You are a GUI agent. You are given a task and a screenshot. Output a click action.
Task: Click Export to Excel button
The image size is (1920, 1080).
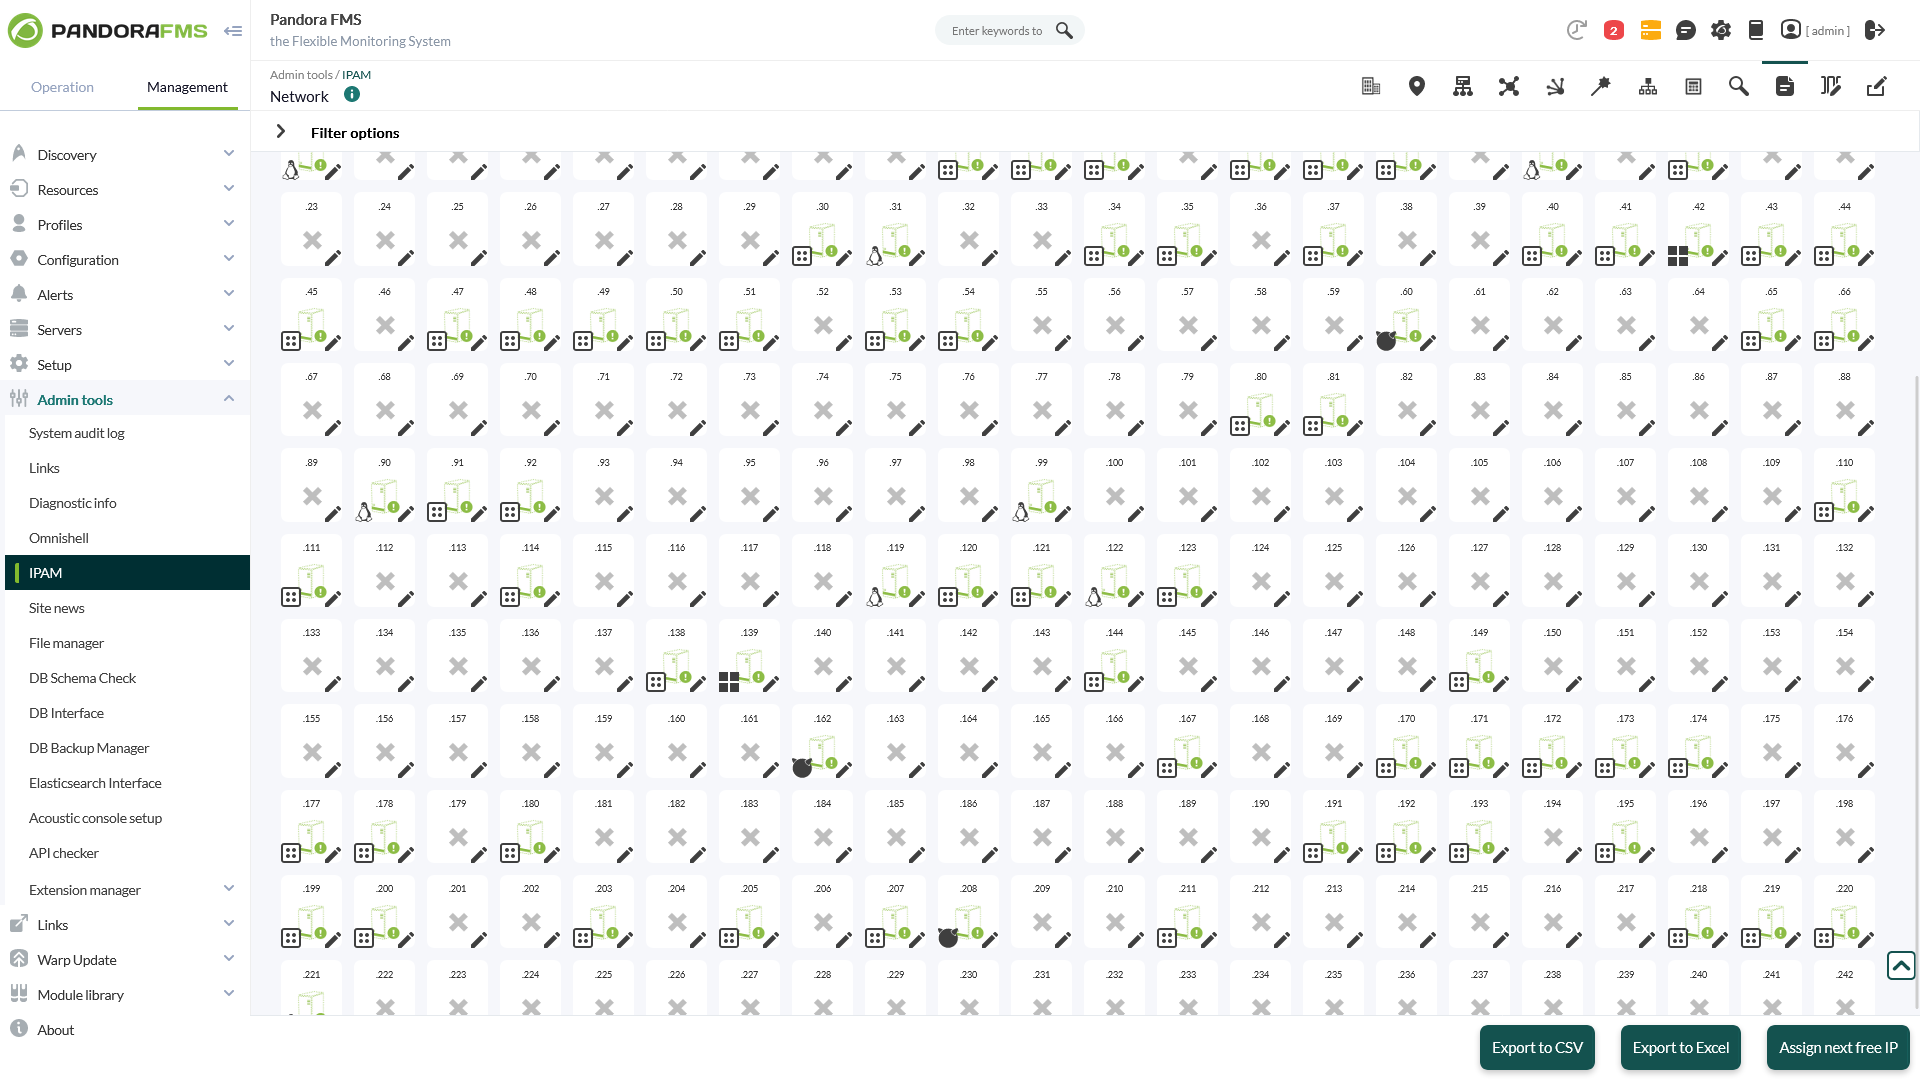1680,1046
